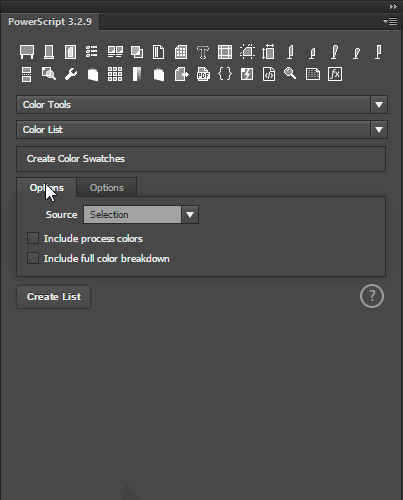Image resolution: width=403 pixels, height=500 pixels.
Task: Click the billboard stand icon in toolbar
Action: (27, 52)
